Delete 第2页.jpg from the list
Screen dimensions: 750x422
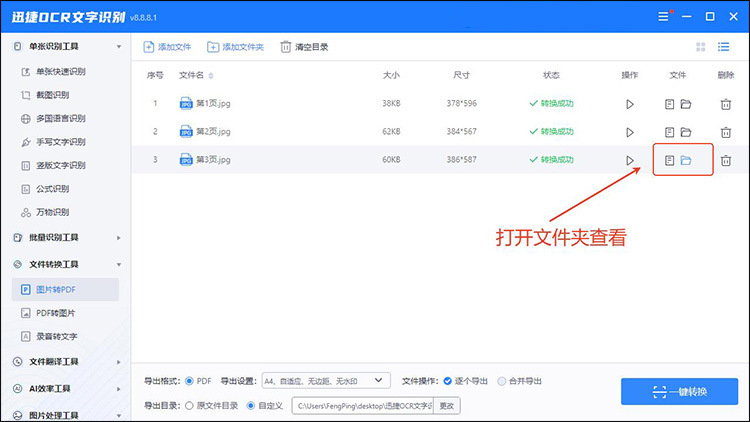[x=726, y=132]
